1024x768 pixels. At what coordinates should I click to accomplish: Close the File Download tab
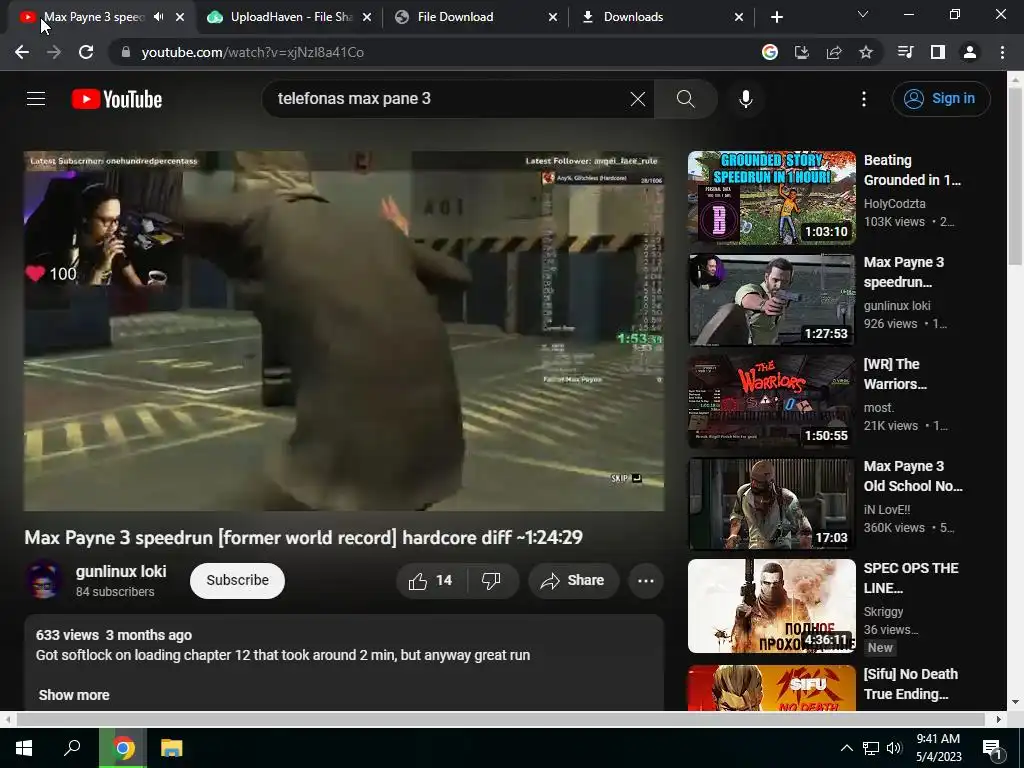point(553,17)
